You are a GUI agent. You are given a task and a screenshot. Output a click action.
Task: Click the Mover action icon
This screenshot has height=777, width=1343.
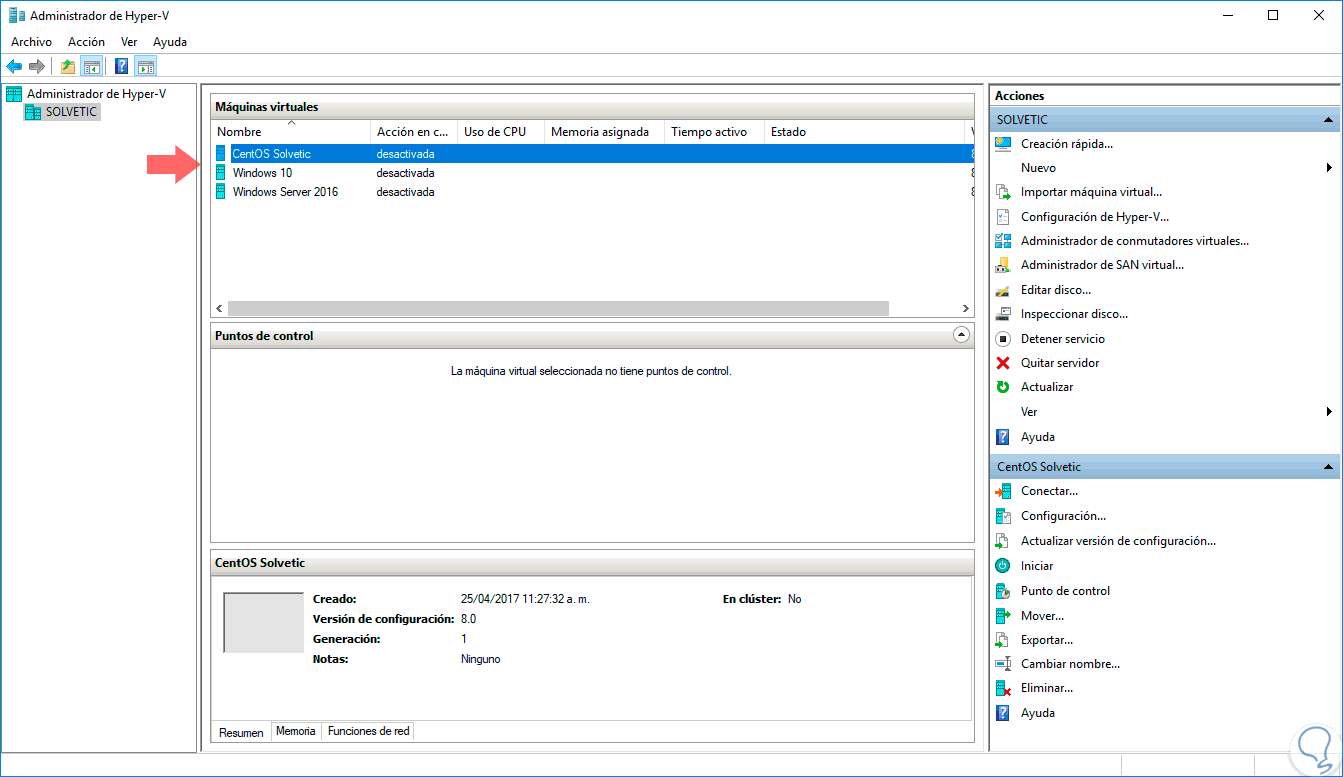[1003, 616]
